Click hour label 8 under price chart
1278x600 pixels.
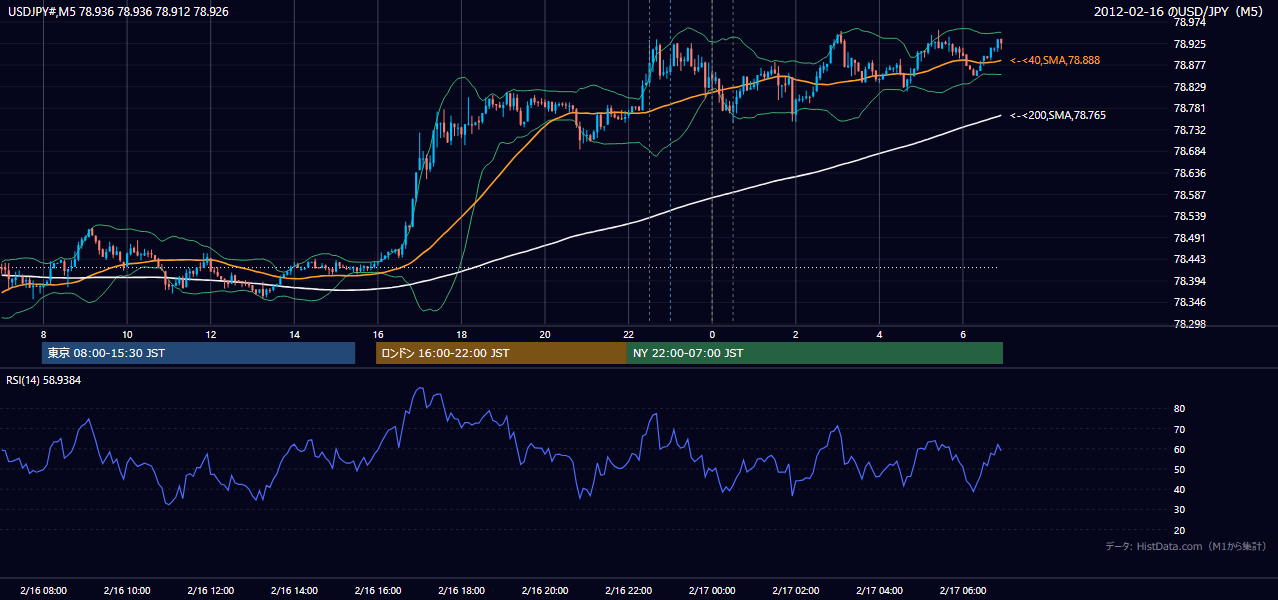pyautogui.click(x=44, y=333)
